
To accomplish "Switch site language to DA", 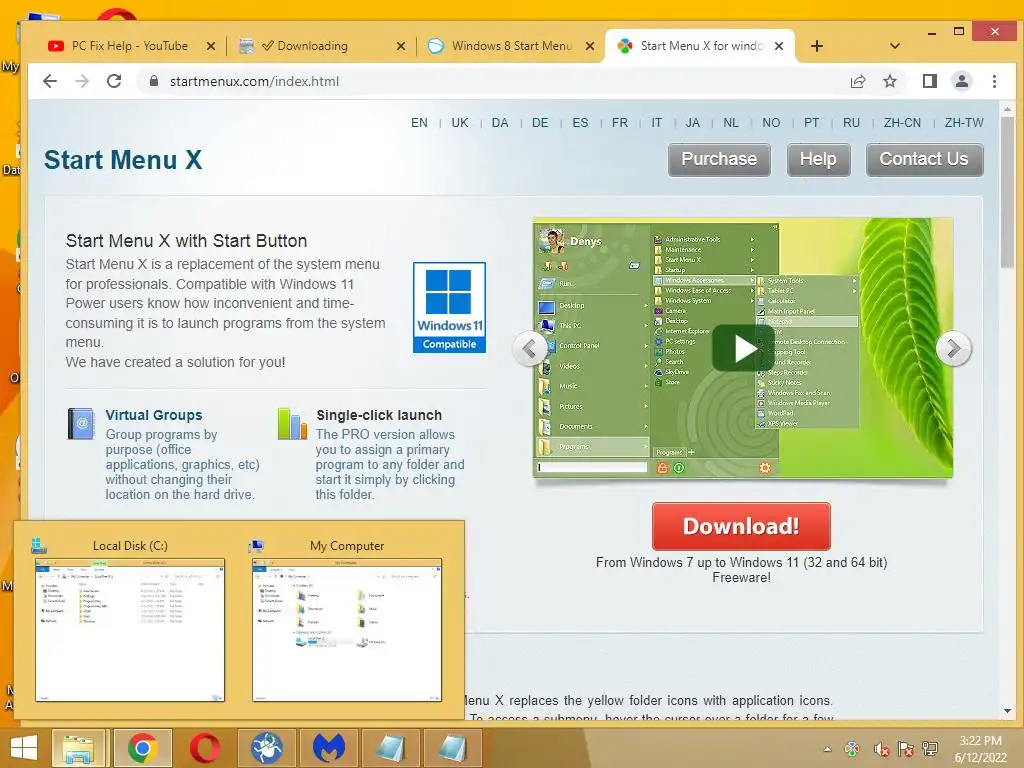I will [x=500, y=123].
